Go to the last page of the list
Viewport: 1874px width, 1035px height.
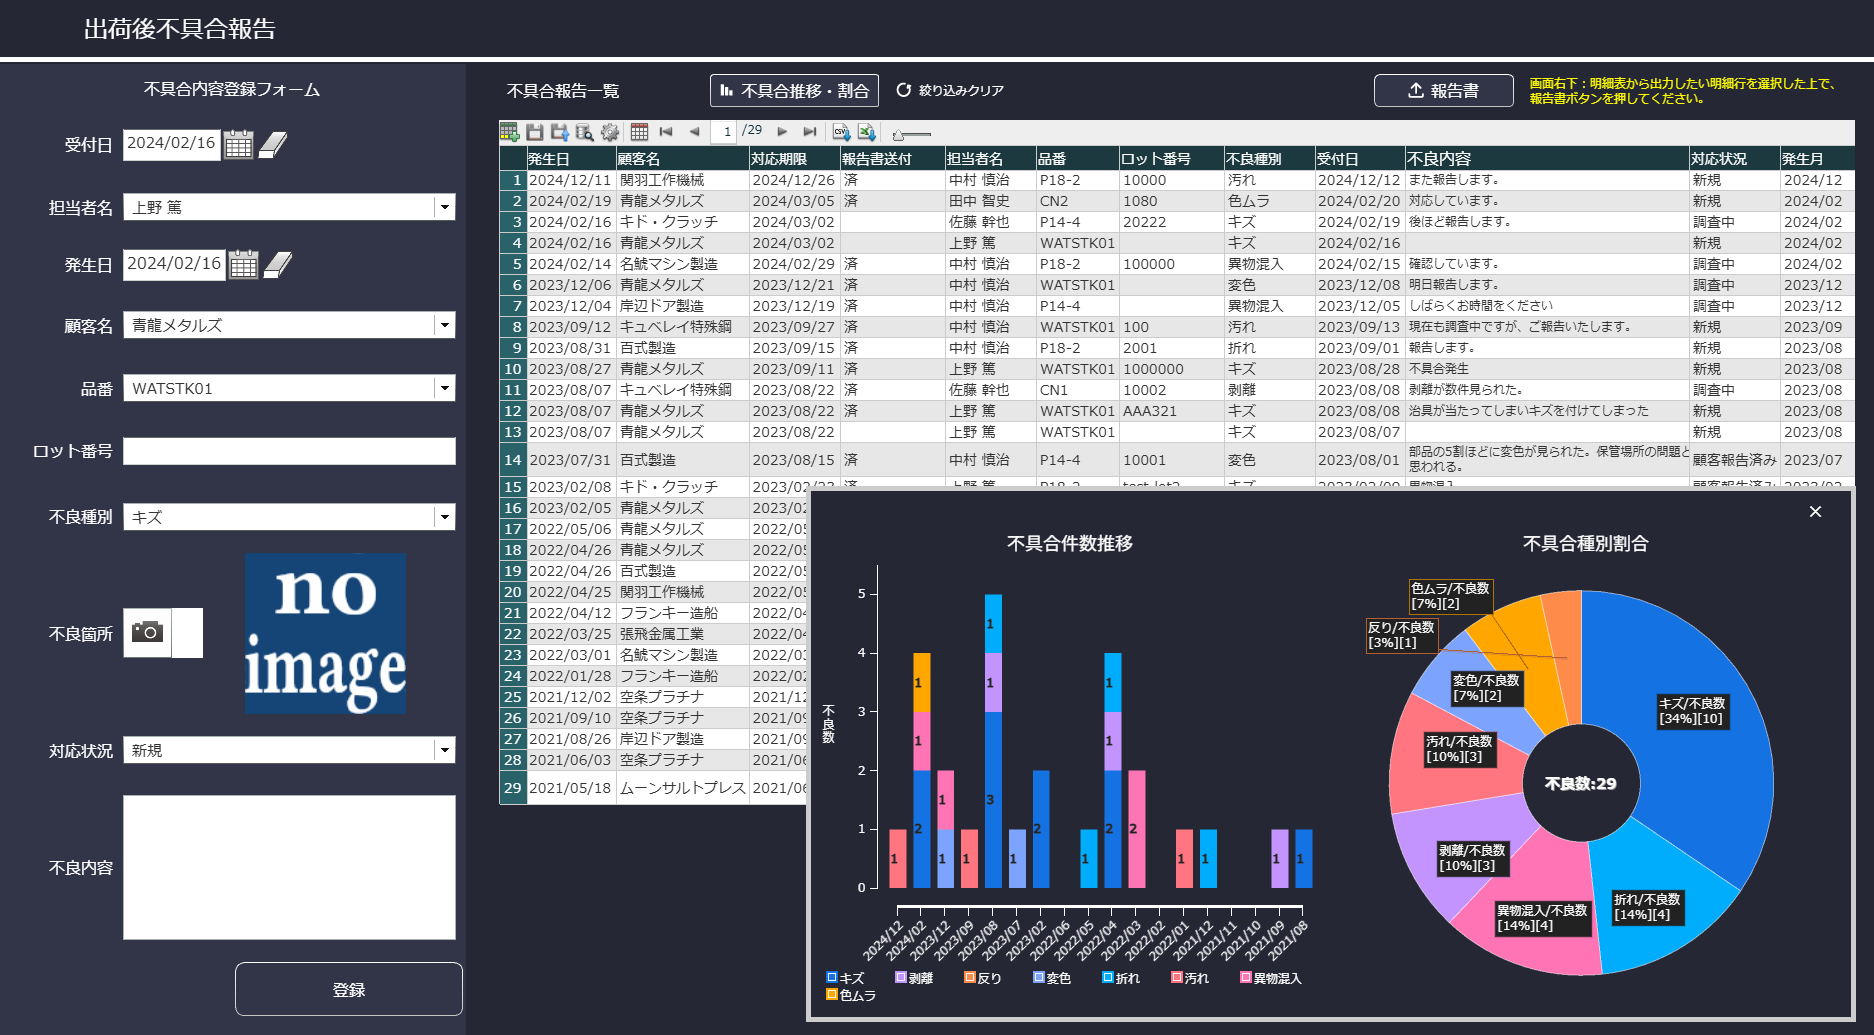click(810, 132)
